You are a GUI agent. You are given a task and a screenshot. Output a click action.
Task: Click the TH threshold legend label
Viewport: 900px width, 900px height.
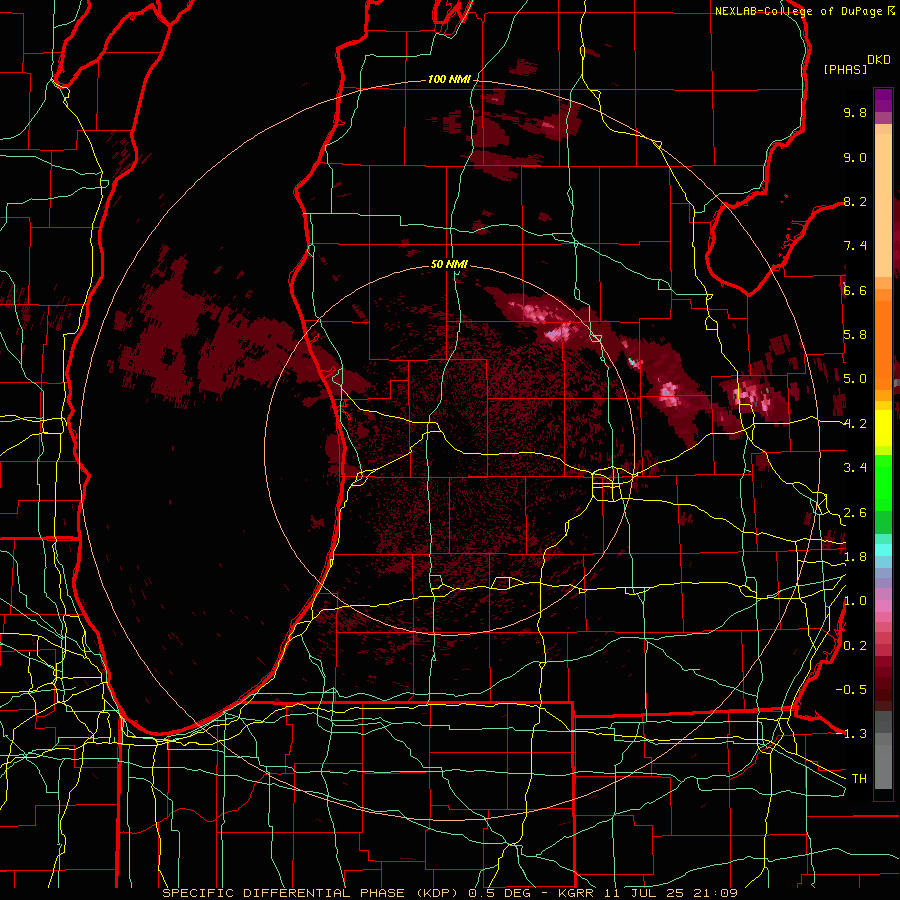coord(859,779)
